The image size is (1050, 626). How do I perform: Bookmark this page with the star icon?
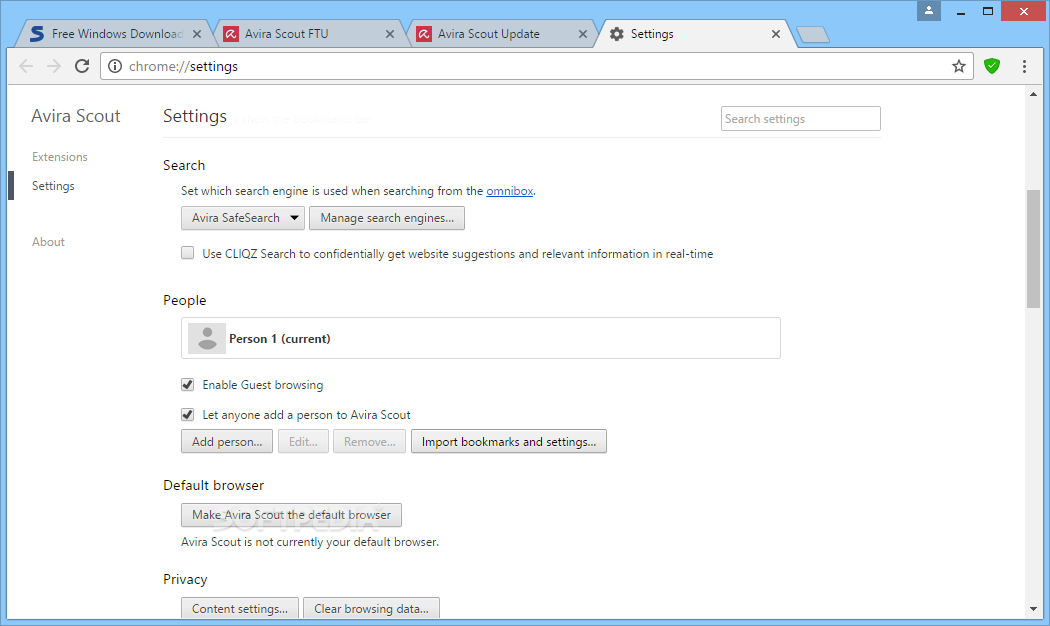959,66
